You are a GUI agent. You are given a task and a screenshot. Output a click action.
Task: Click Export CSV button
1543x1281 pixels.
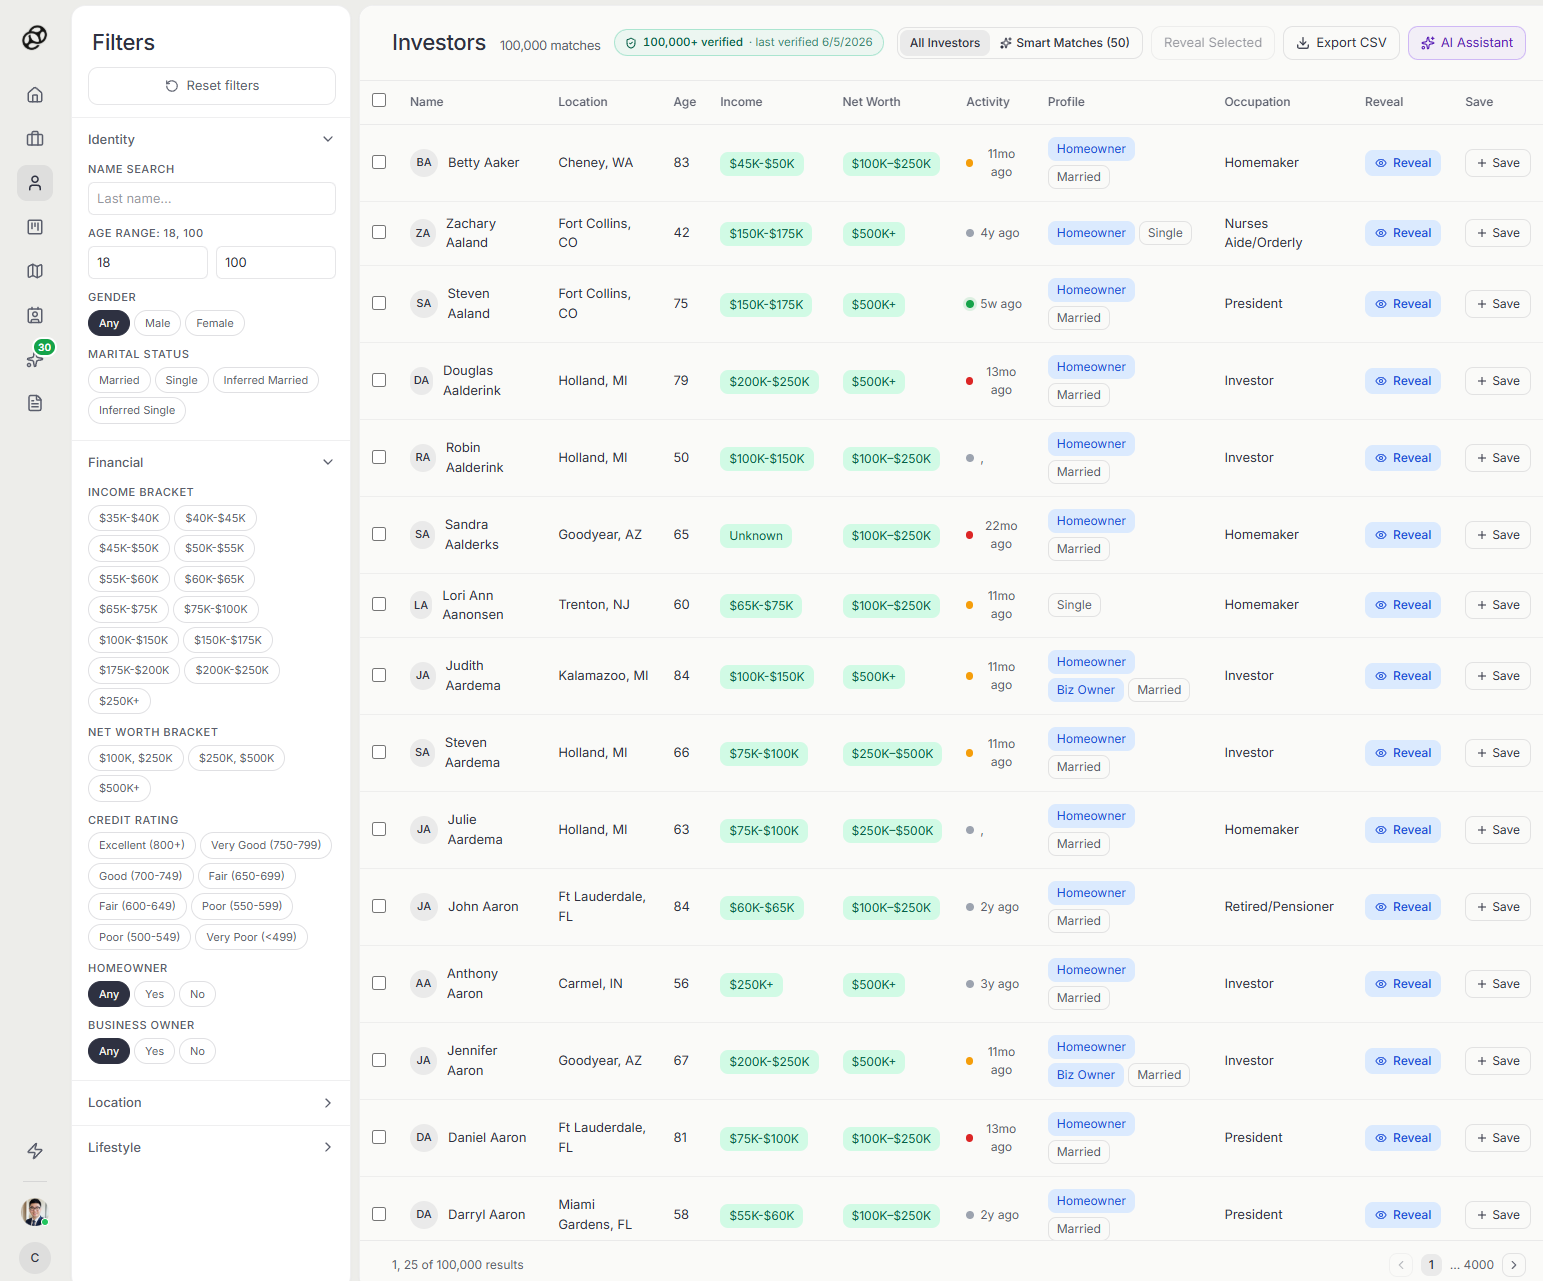[x=1341, y=43]
